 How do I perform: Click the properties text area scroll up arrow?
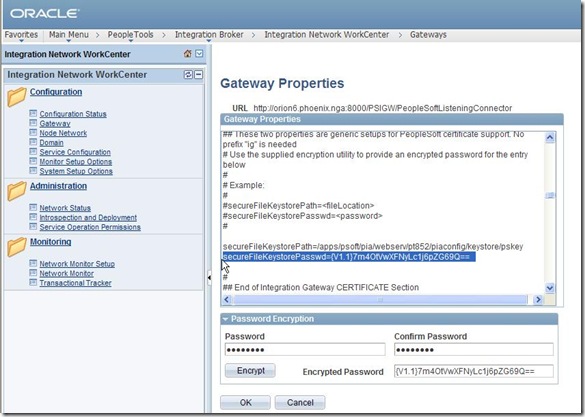550,138
